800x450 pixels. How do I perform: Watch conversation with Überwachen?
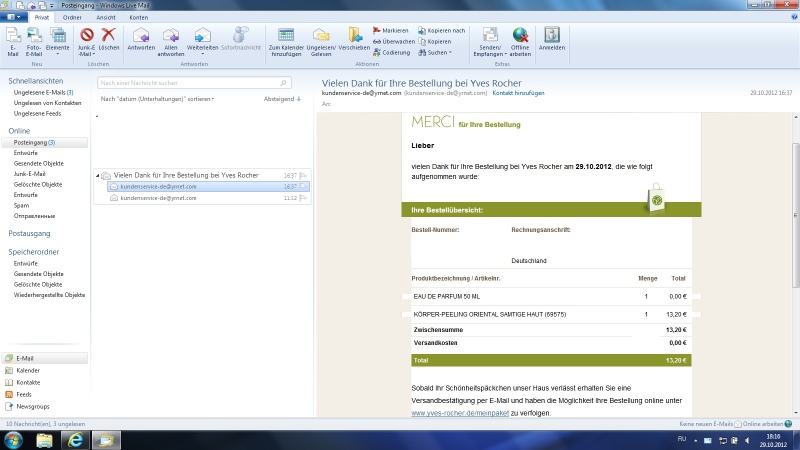(393, 41)
